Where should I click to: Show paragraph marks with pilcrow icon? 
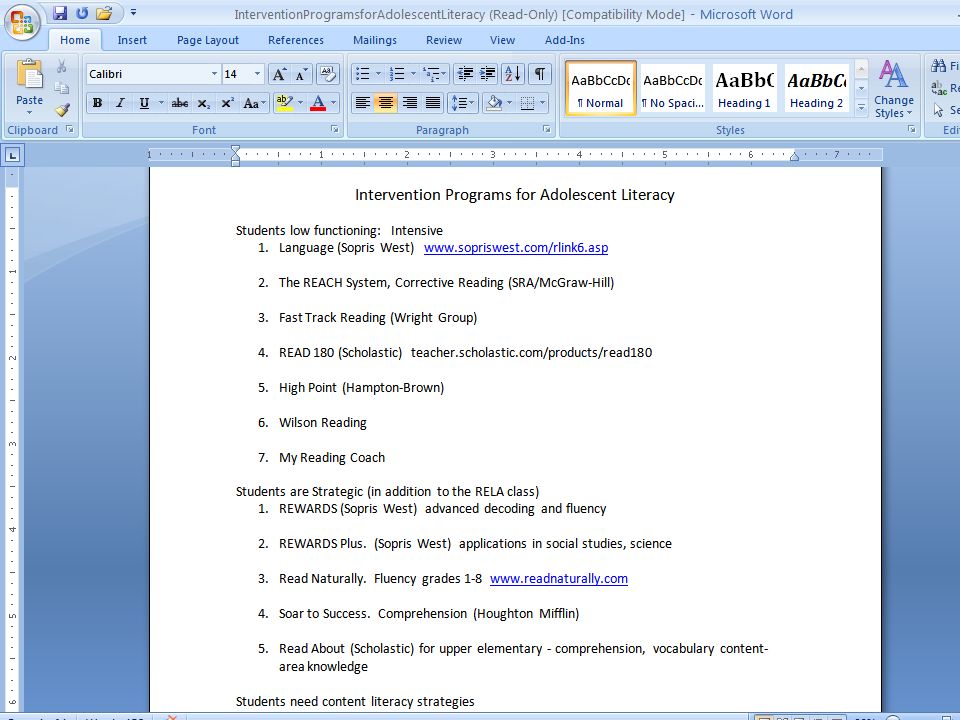pos(539,74)
